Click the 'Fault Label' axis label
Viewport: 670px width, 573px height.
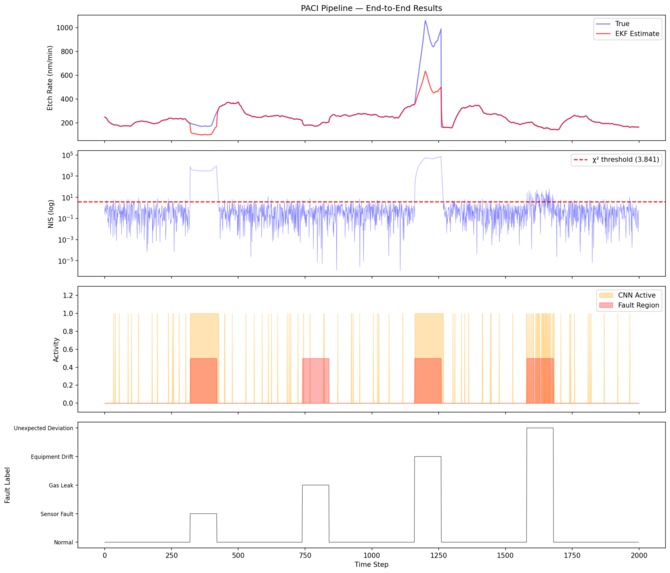click(7, 485)
